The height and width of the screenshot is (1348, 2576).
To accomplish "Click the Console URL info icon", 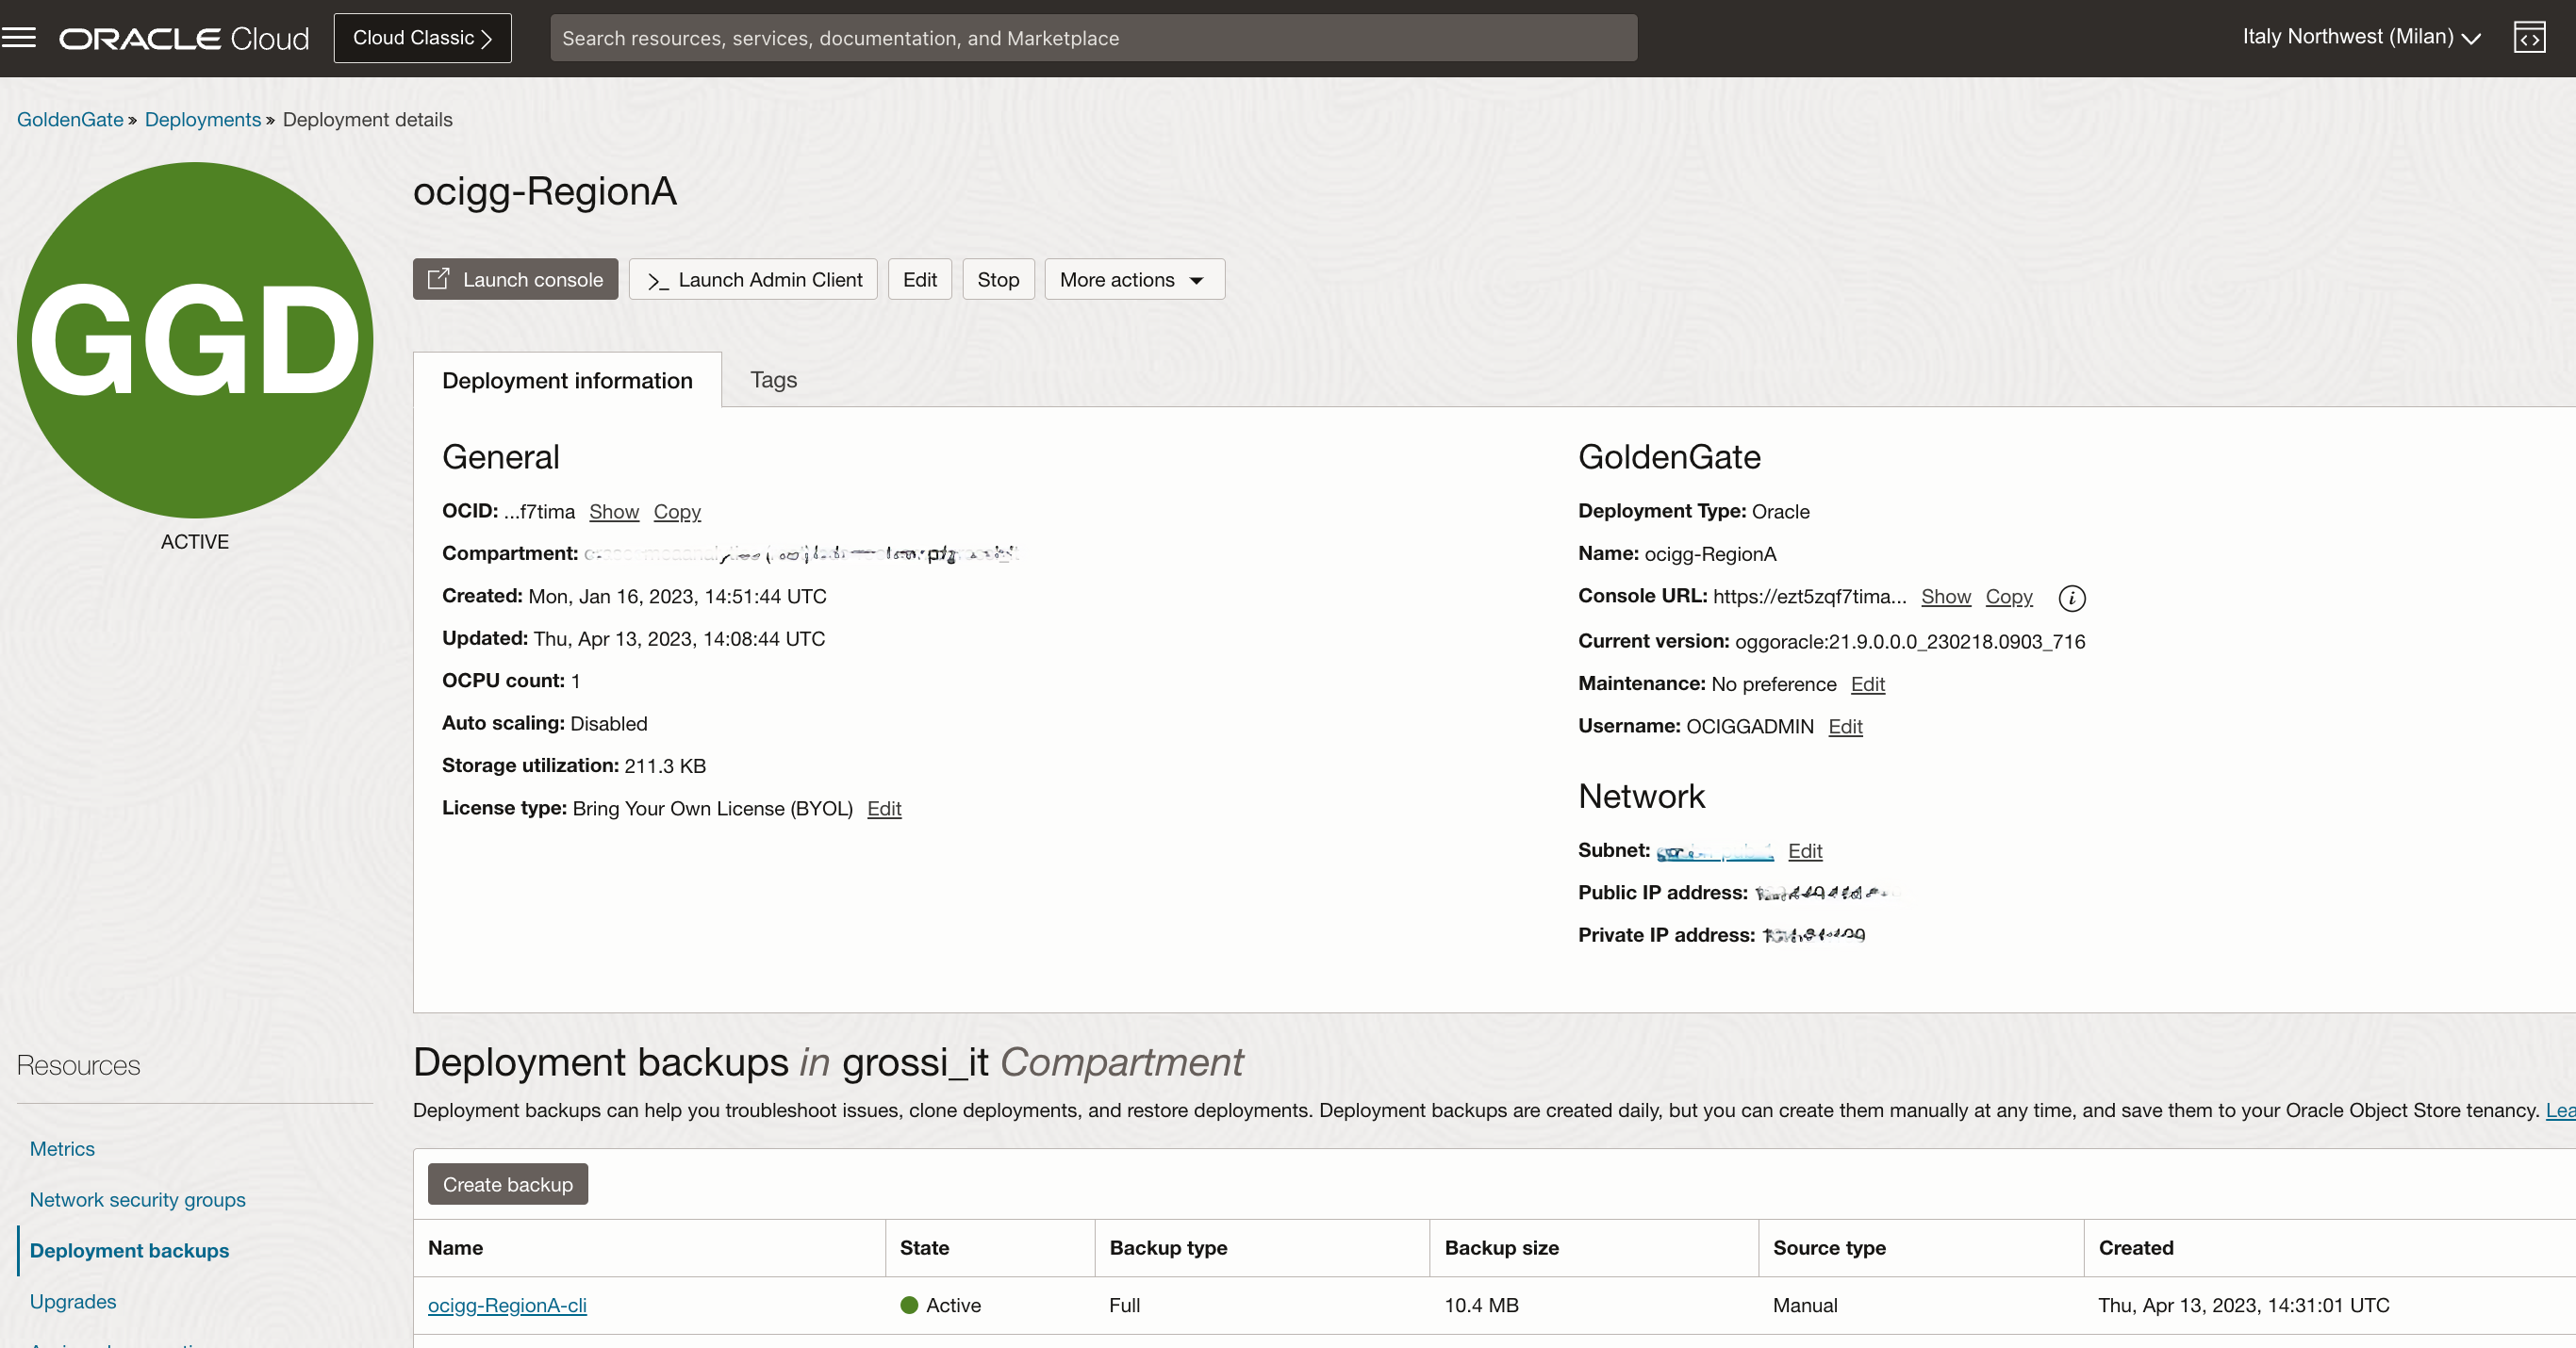I will coord(2071,598).
